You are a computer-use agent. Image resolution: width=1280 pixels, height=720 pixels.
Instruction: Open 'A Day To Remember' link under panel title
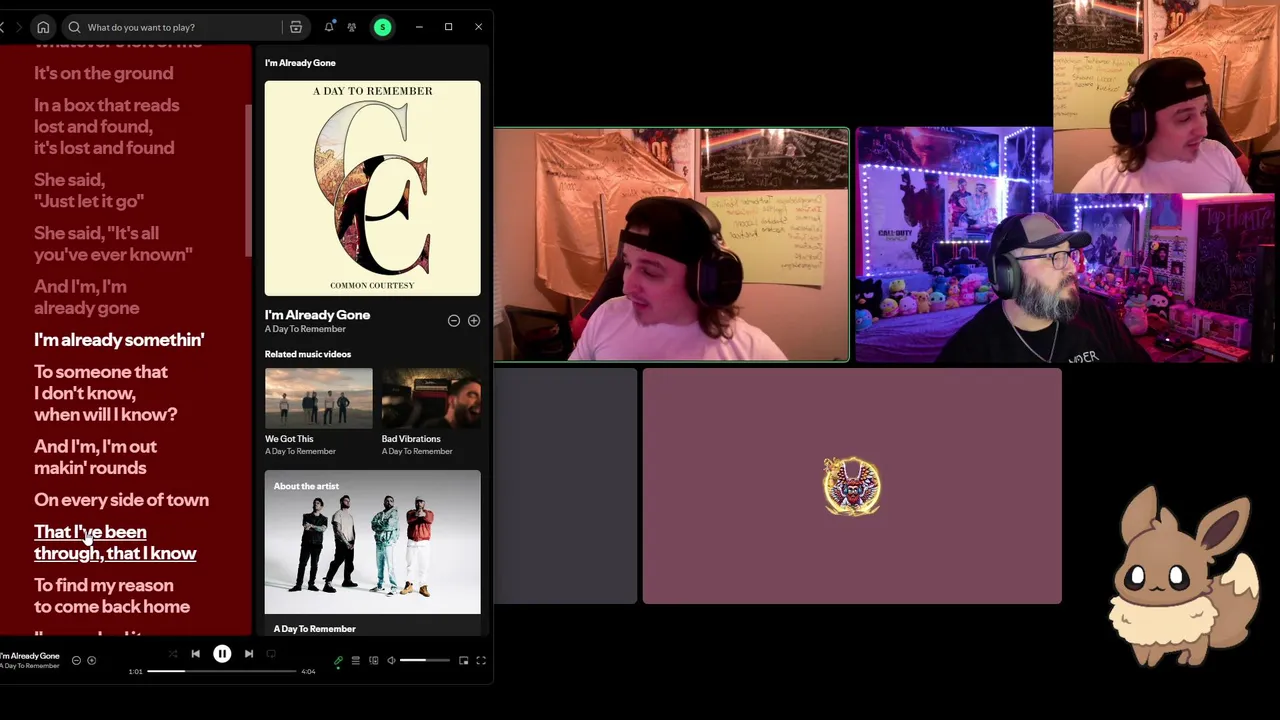(305, 329)
